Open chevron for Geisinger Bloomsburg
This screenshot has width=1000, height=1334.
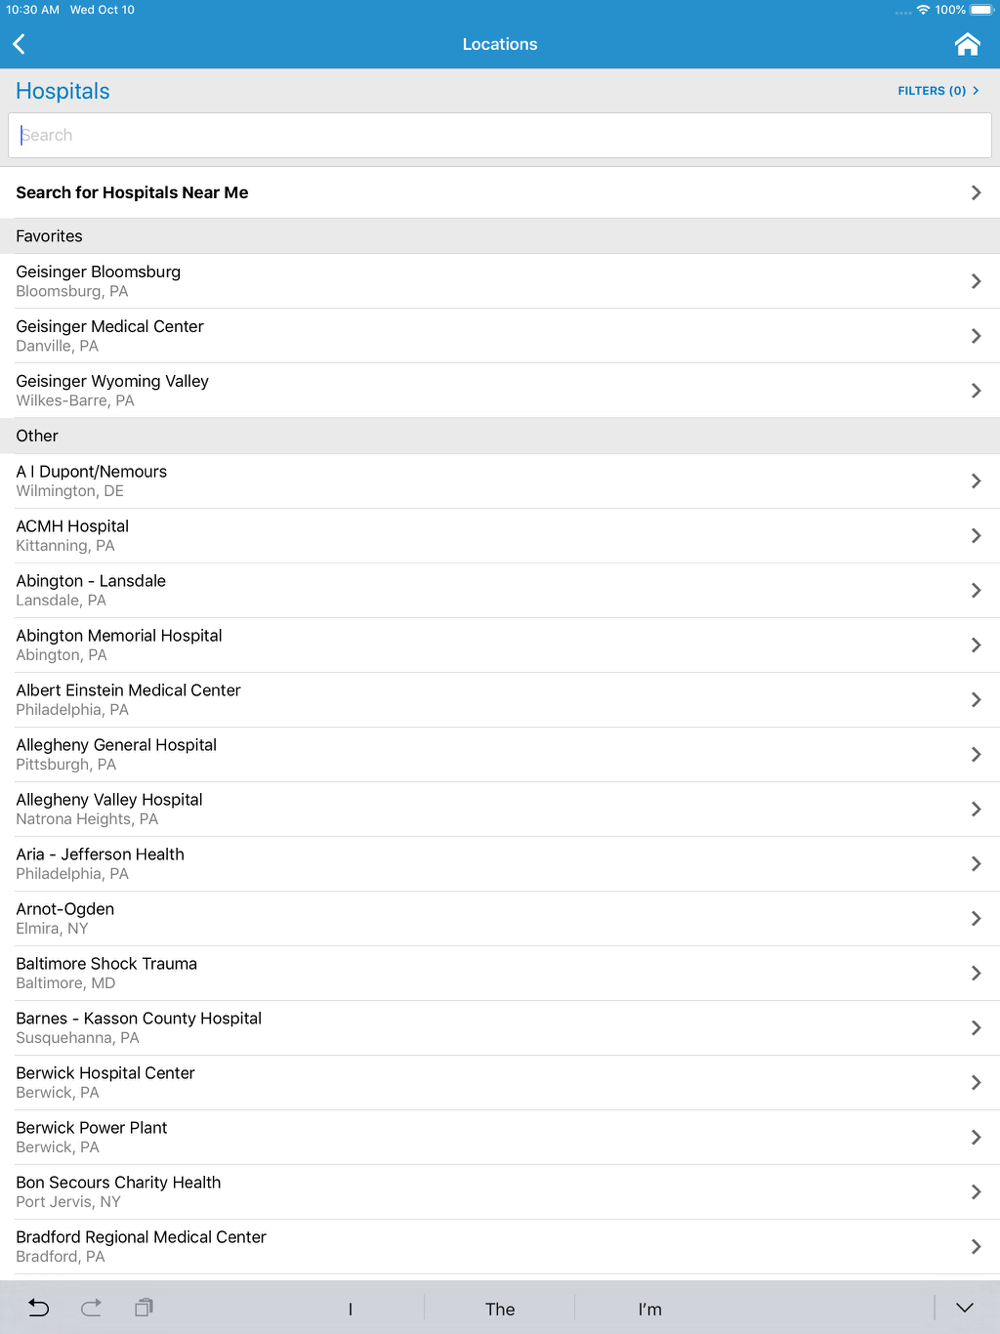pyautogui.click(x=976, y=281)
